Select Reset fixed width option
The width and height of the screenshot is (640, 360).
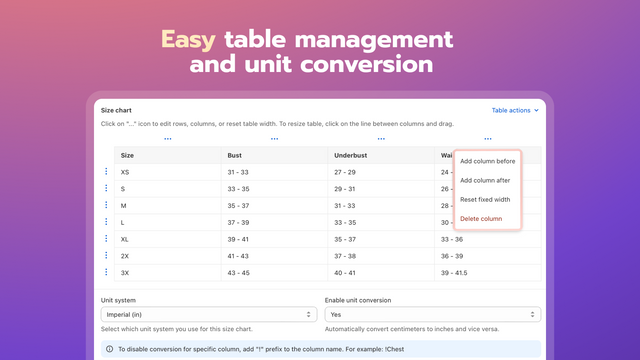pos(487,200)
